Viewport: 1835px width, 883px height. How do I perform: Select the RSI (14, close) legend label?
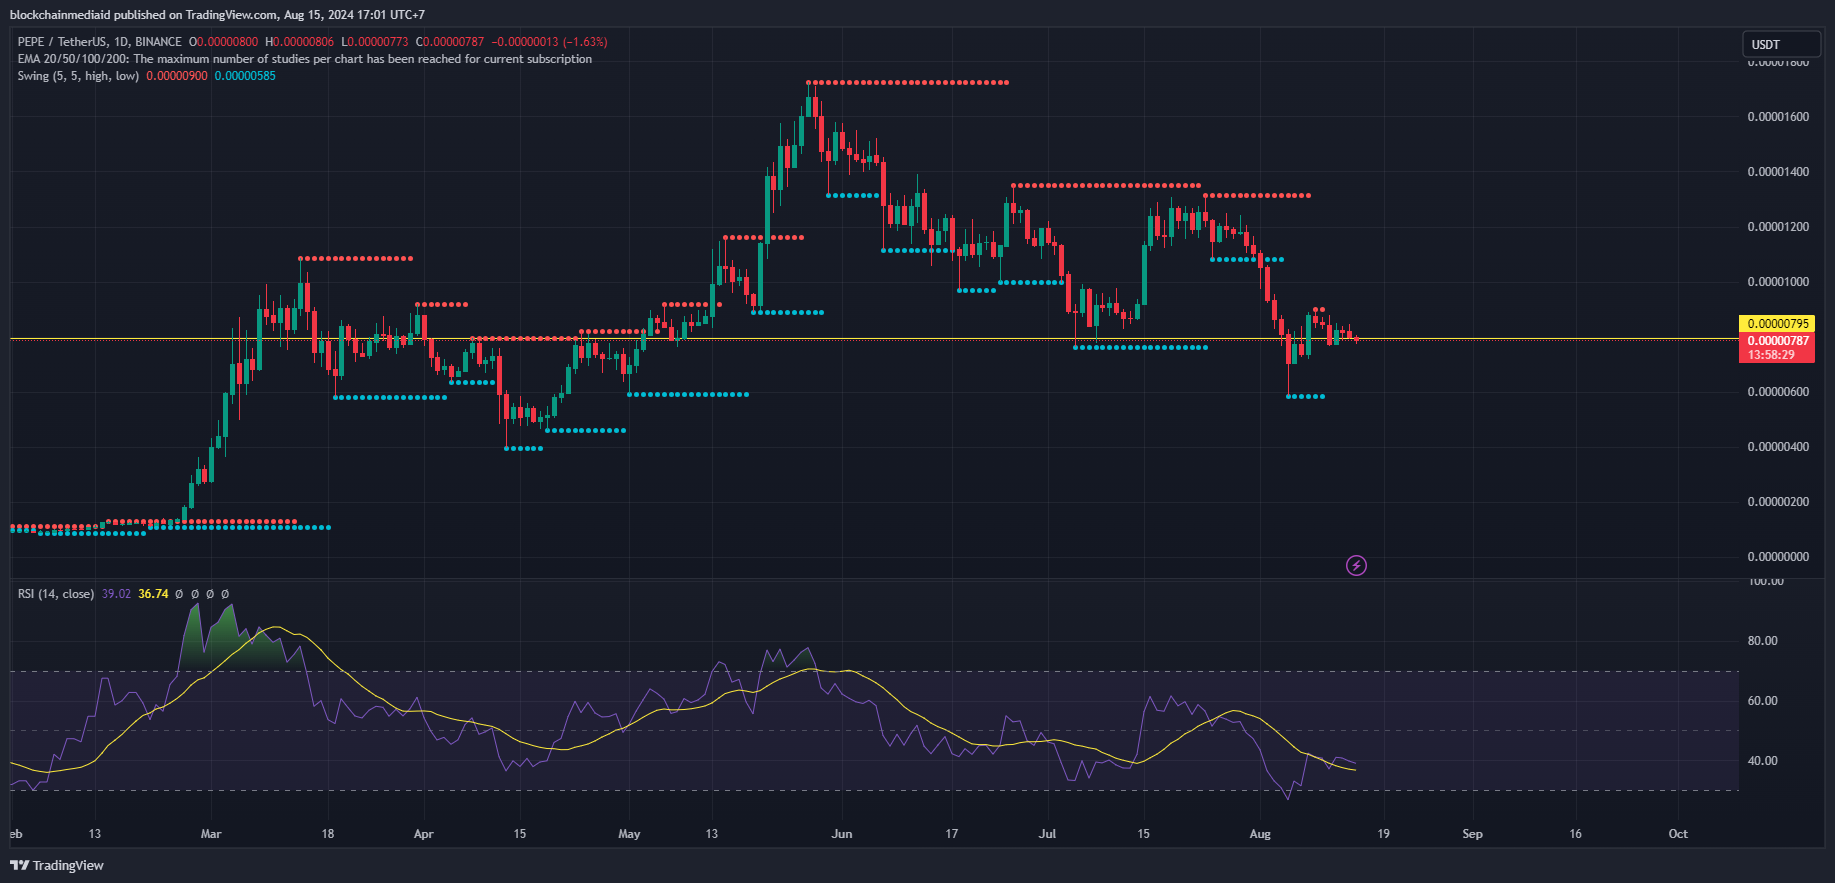56,594
